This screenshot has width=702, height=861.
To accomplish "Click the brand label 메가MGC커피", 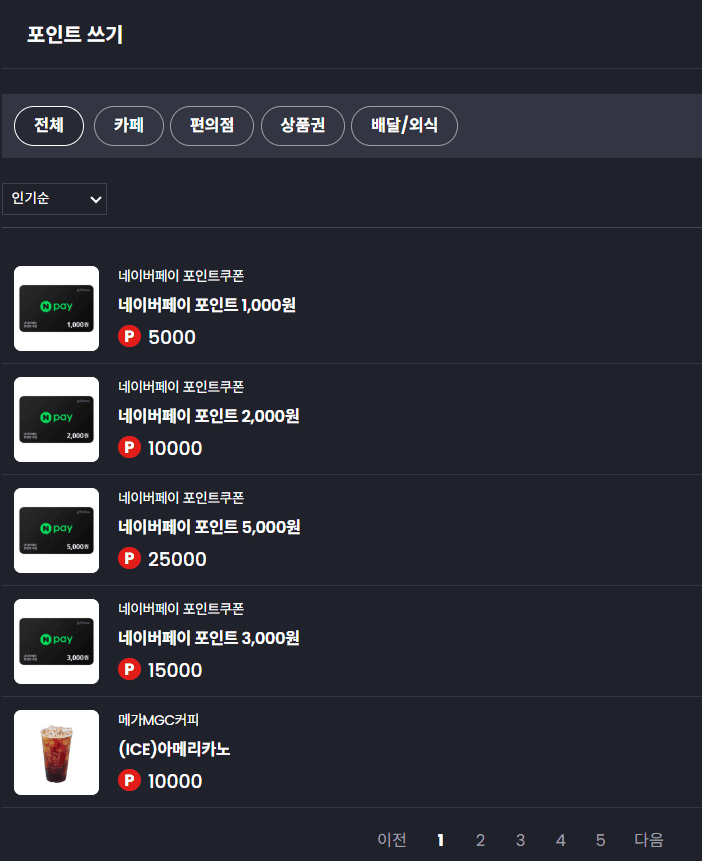I will (159, 719).
